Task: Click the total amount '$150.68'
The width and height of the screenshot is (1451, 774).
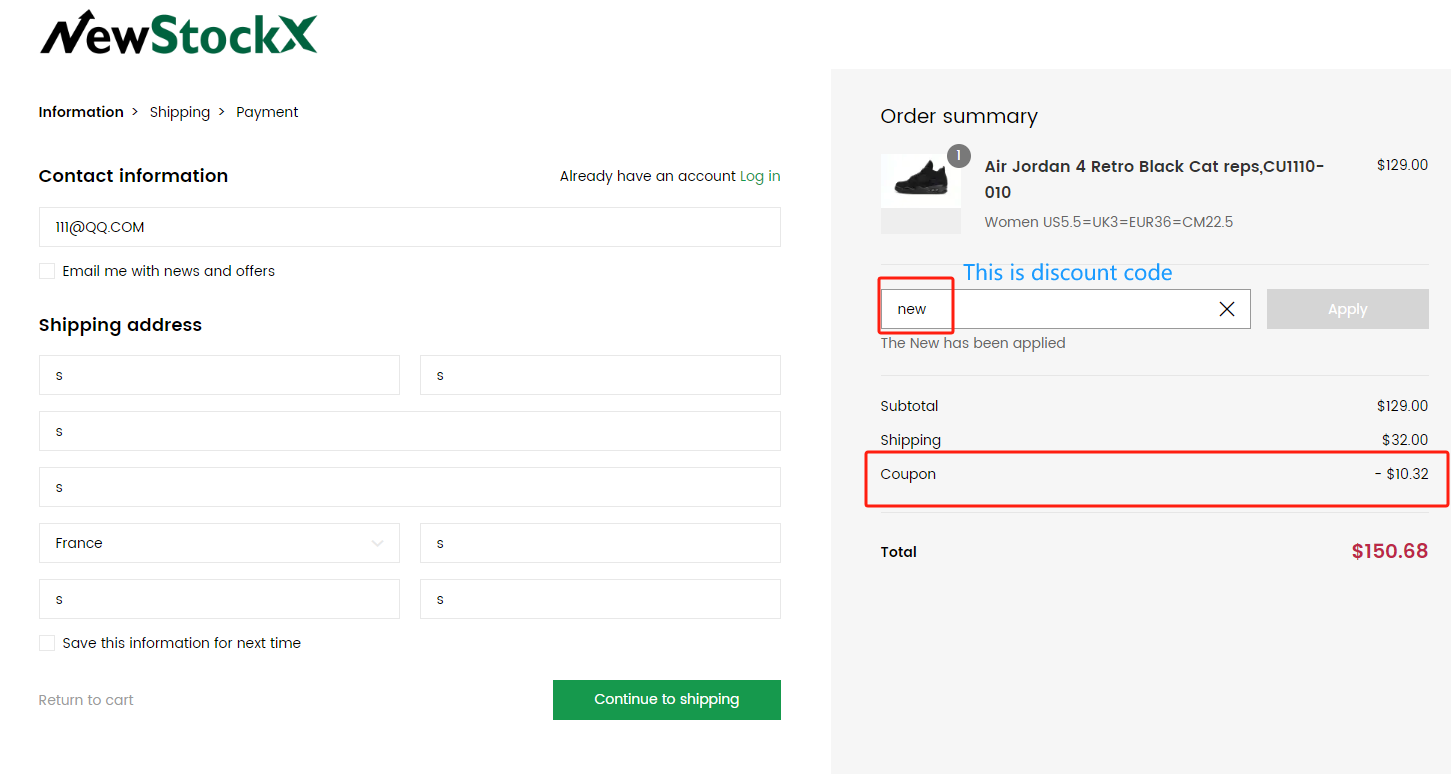Action: (1390, 551)
